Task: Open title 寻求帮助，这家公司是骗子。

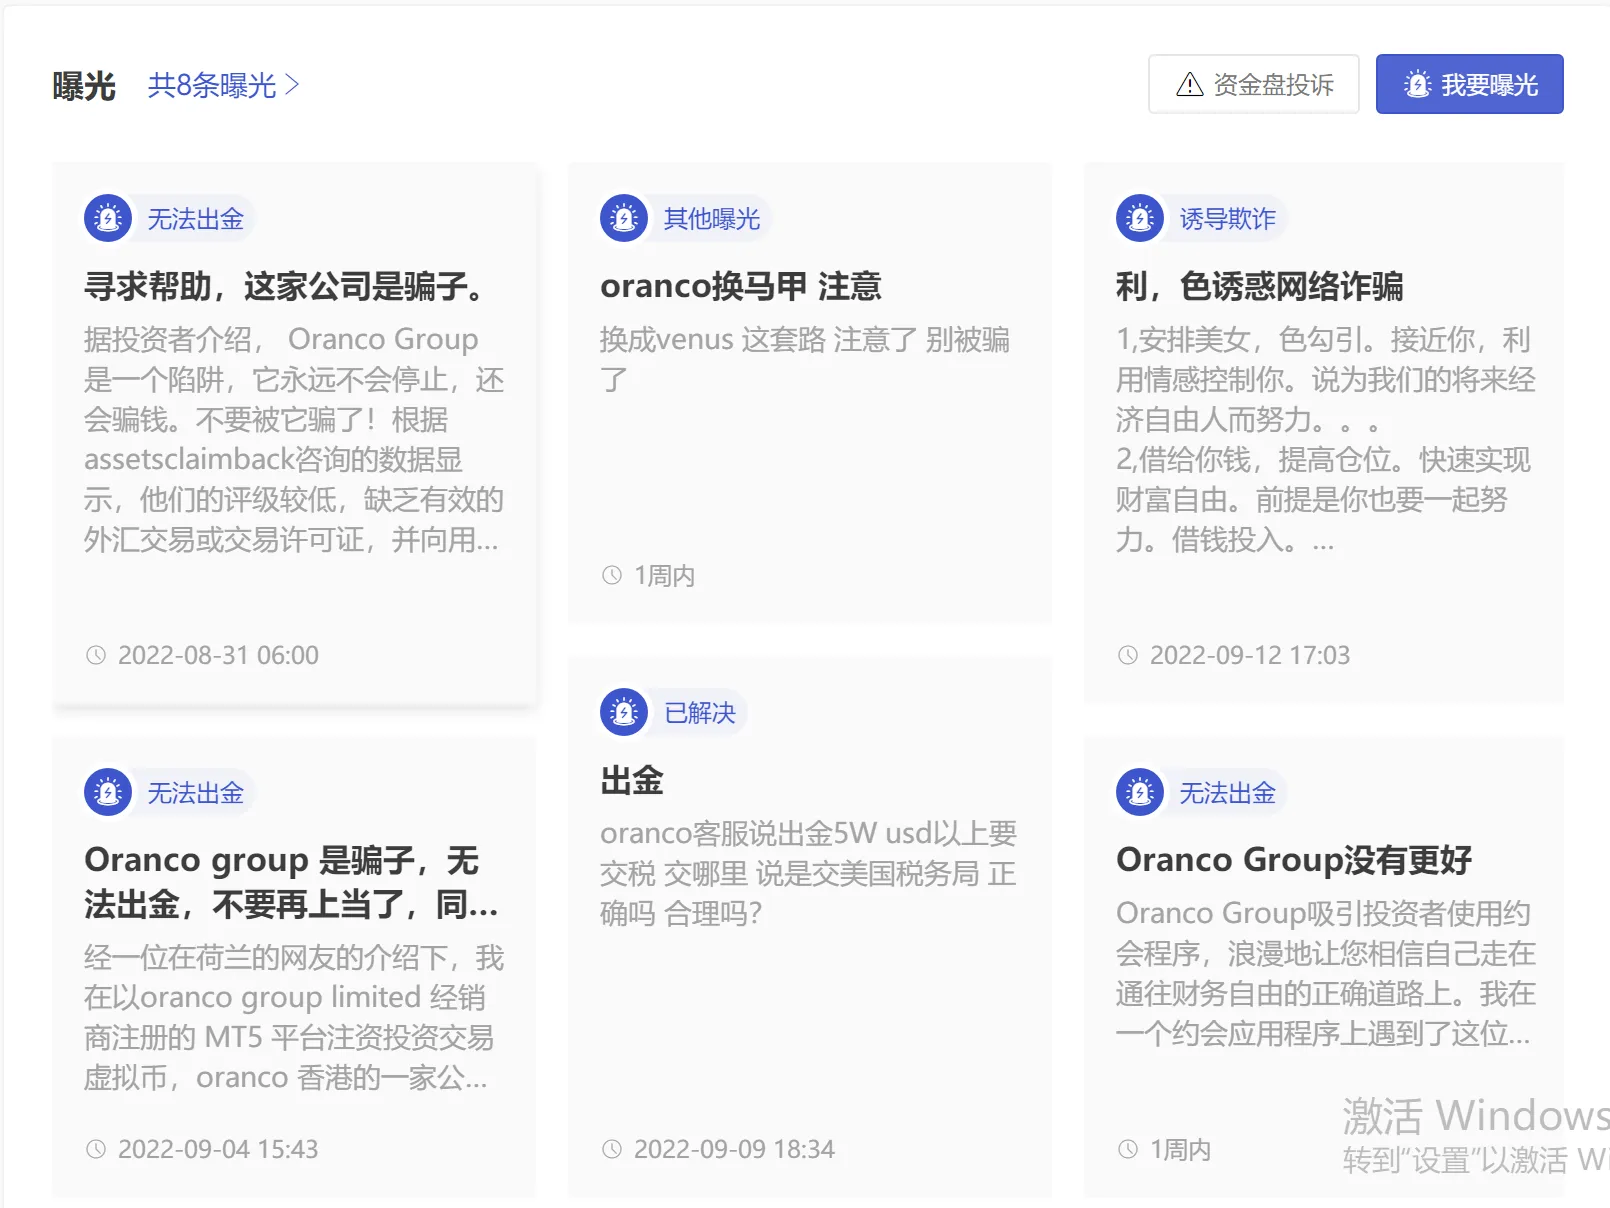Action: pos(285,287)
